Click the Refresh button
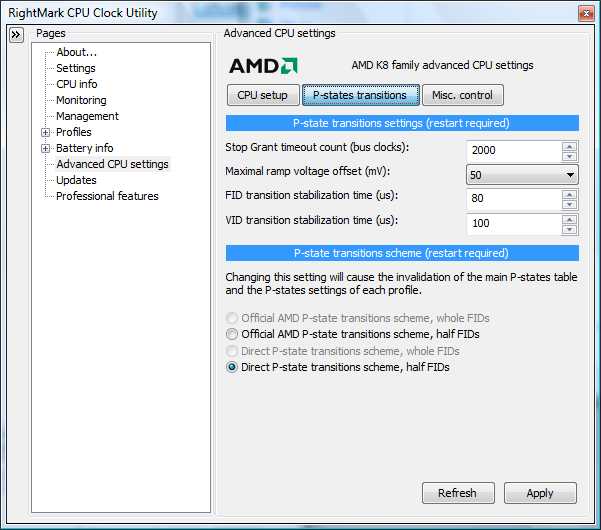This screenshot has width=601, height=530. [458, 493]
